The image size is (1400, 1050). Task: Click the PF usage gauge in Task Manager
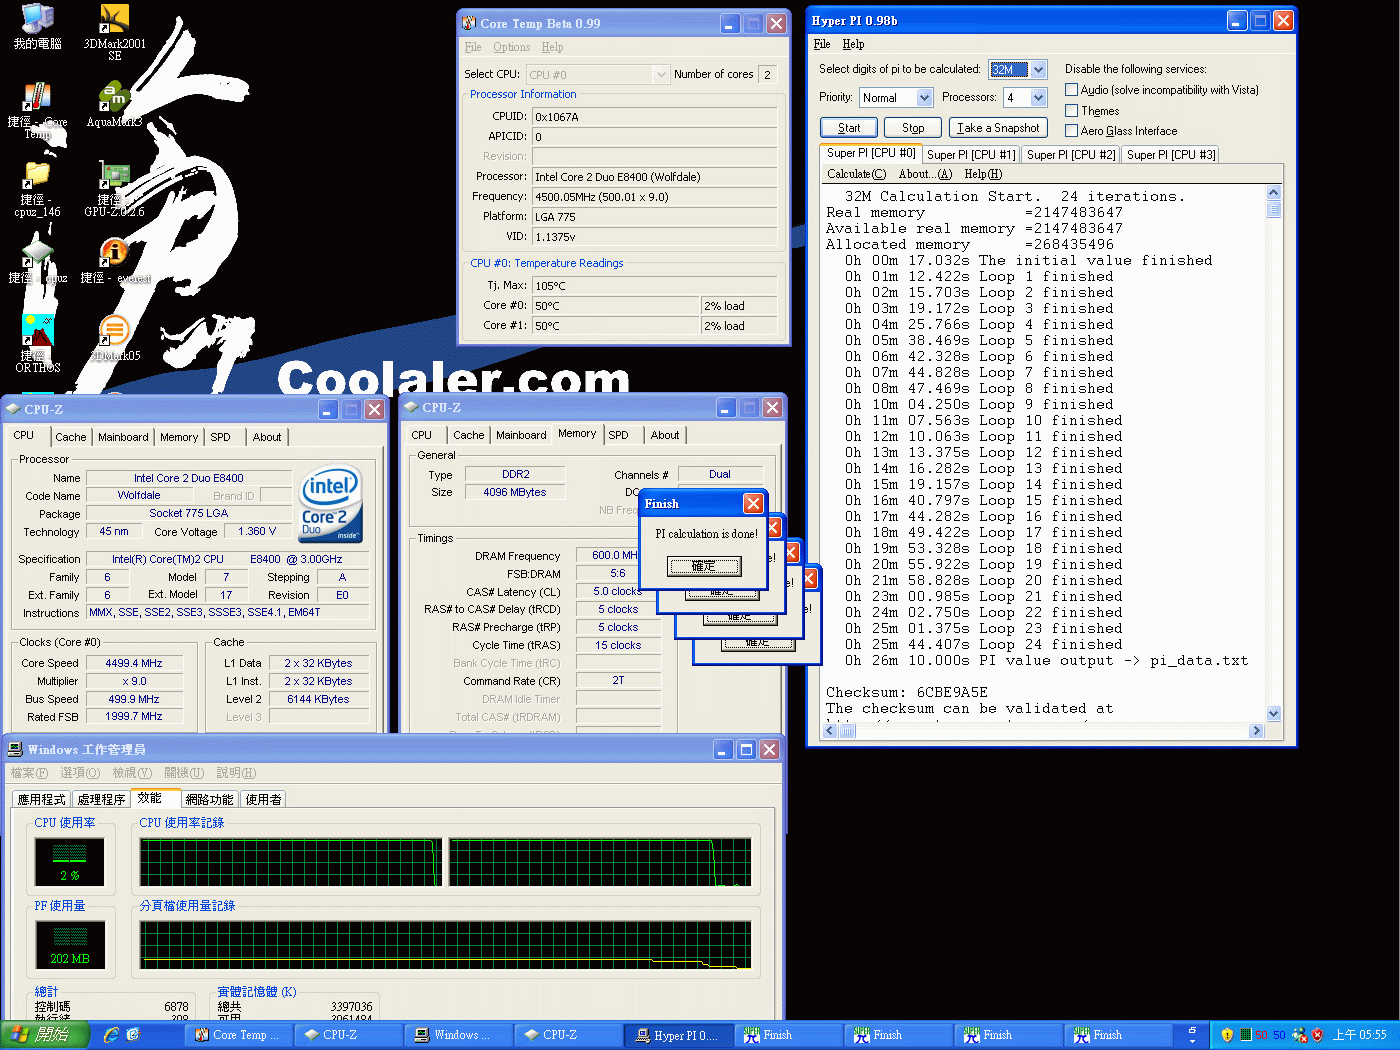pyautogui.click(x=69, y=945)
